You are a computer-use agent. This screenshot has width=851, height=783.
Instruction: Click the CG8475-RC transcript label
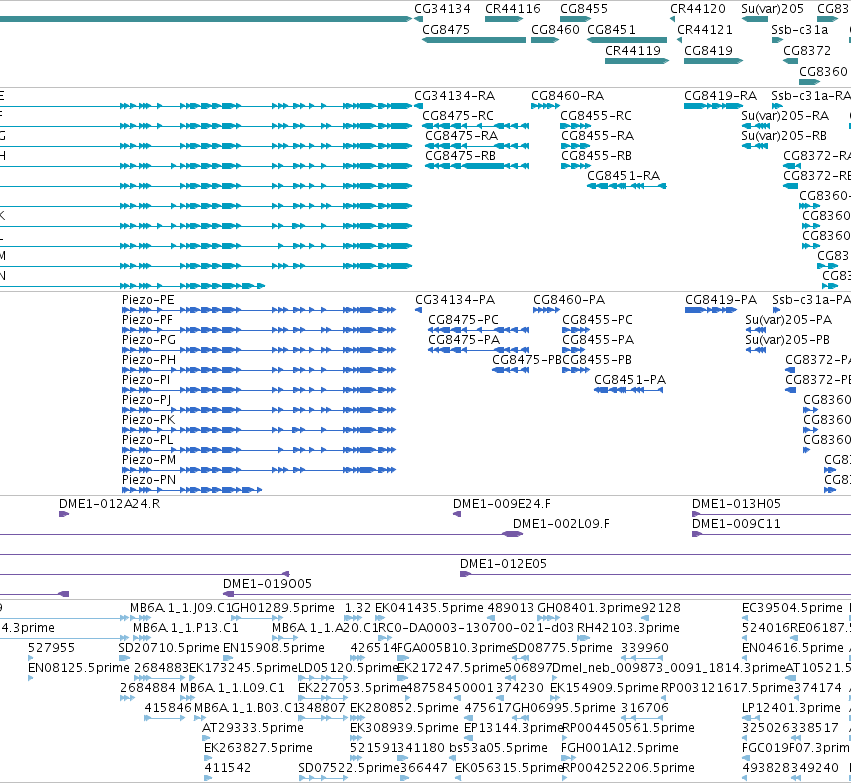click(458, 116)
